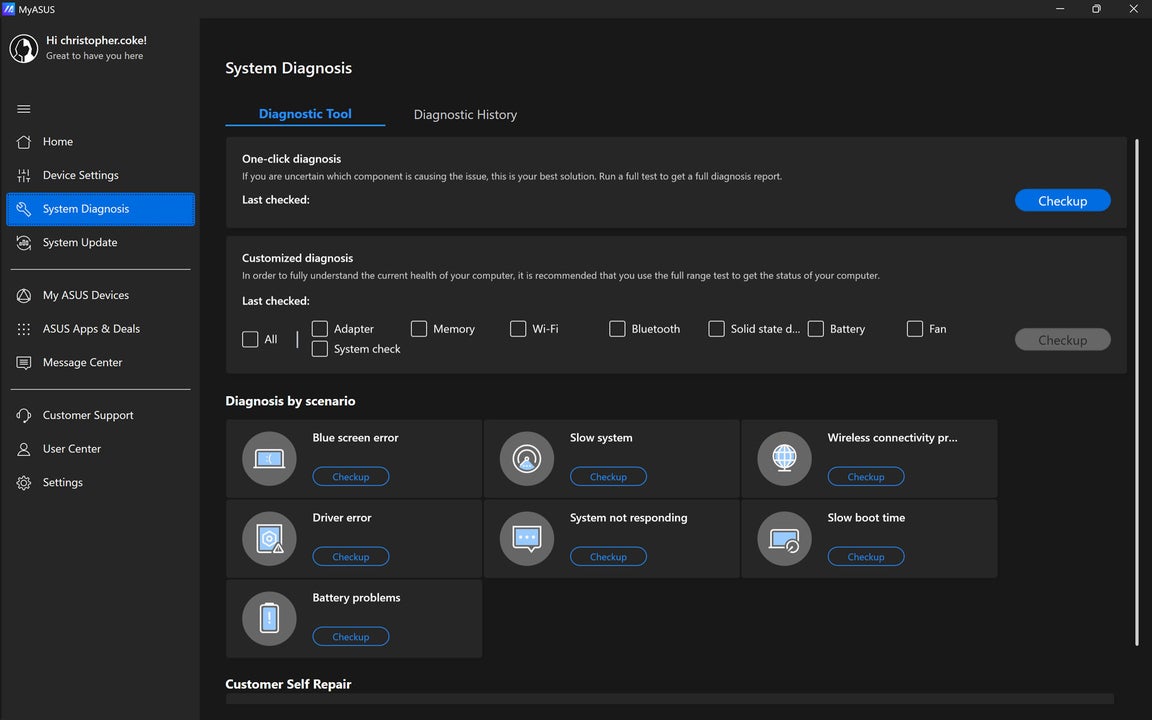Enable the All checkbox in Customized diagnosis
The image size is (1152, 720).
pyautogui.click(x=250, y=339)
